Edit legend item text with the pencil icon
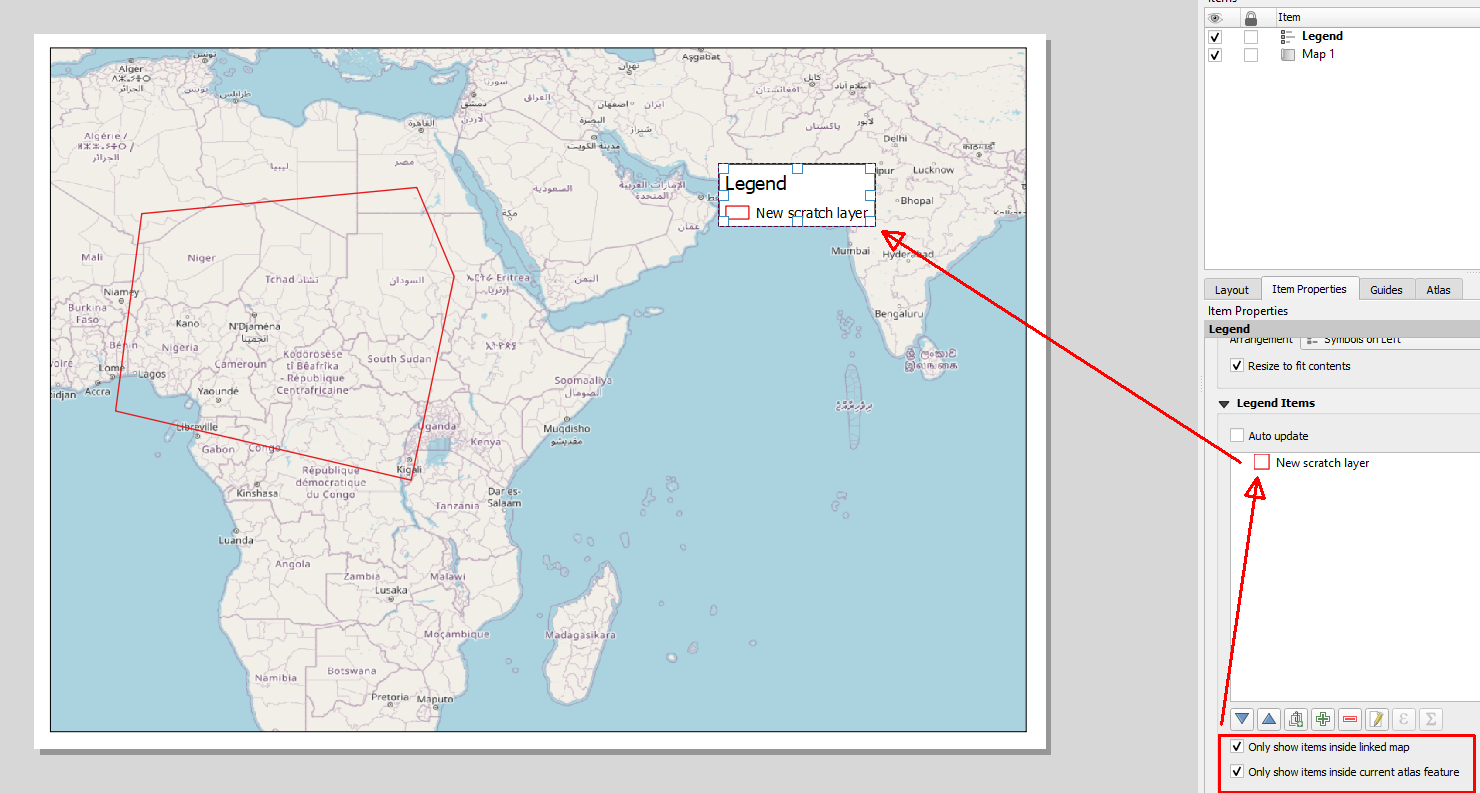This screenshot has width=1480, height=793. tap(1375, 718)
